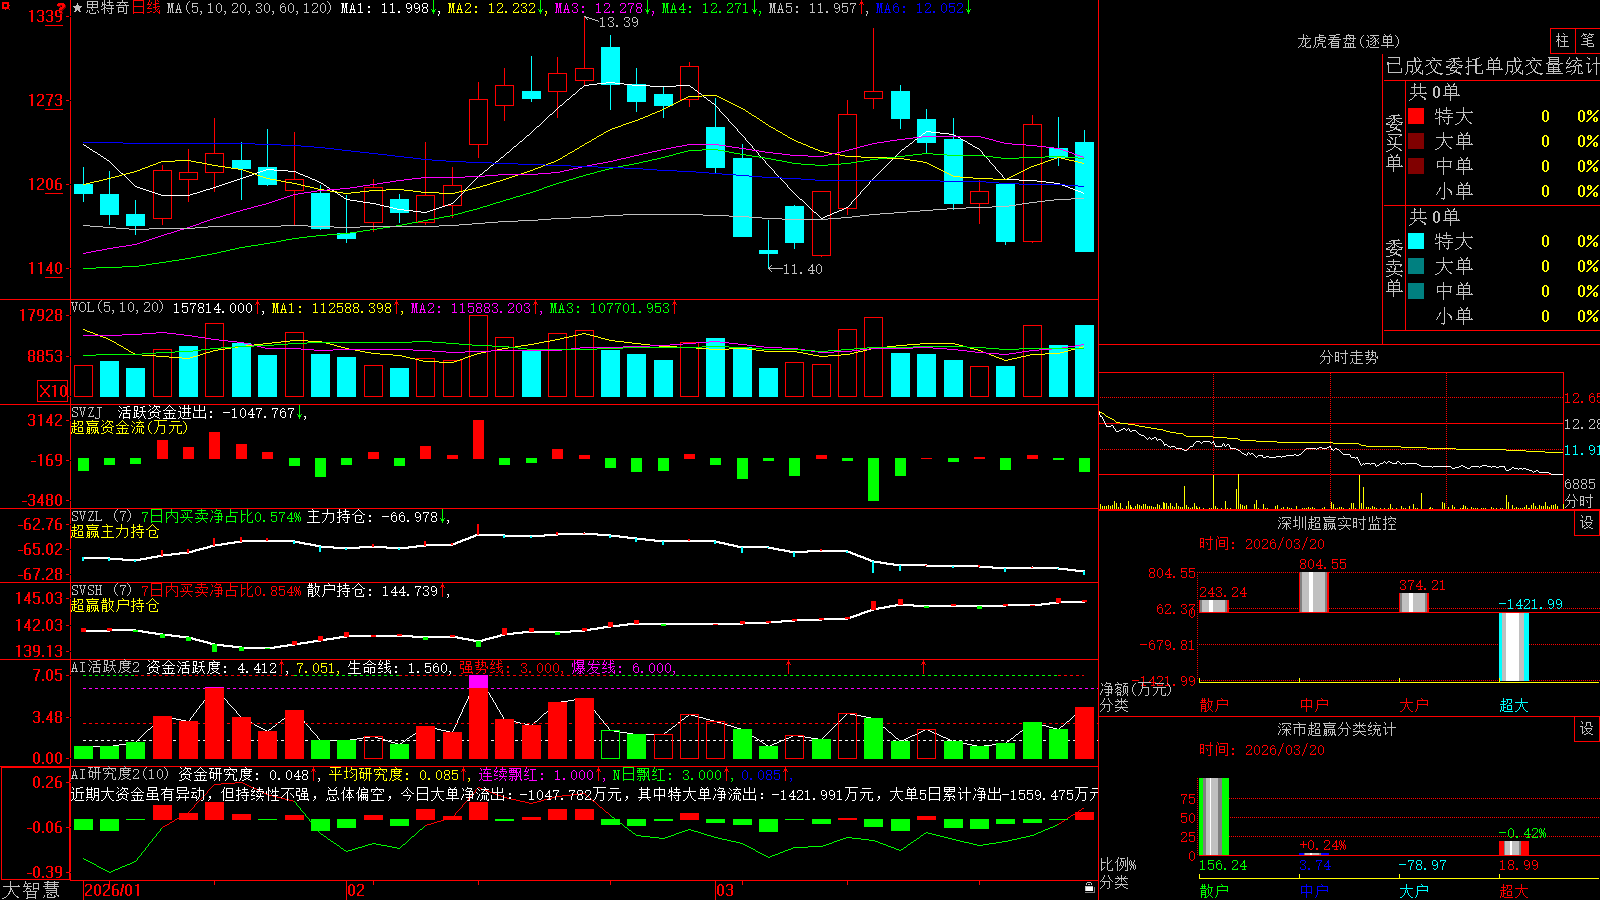
Task: Click the 大户 bar showing 374.21
Action: (1414, 602)
